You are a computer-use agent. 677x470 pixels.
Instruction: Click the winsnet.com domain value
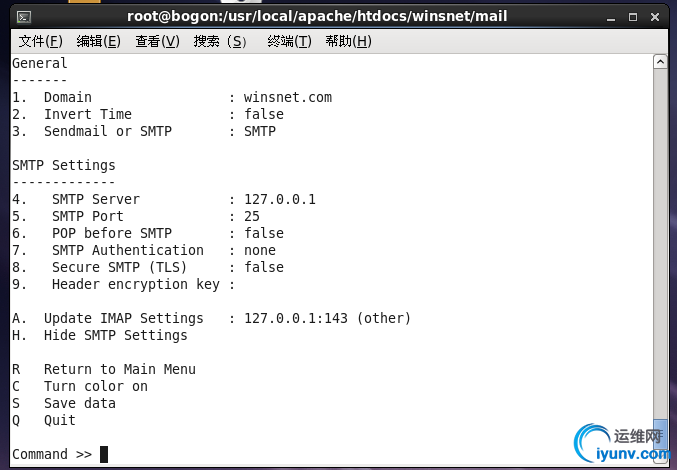(x=288, y=98)
